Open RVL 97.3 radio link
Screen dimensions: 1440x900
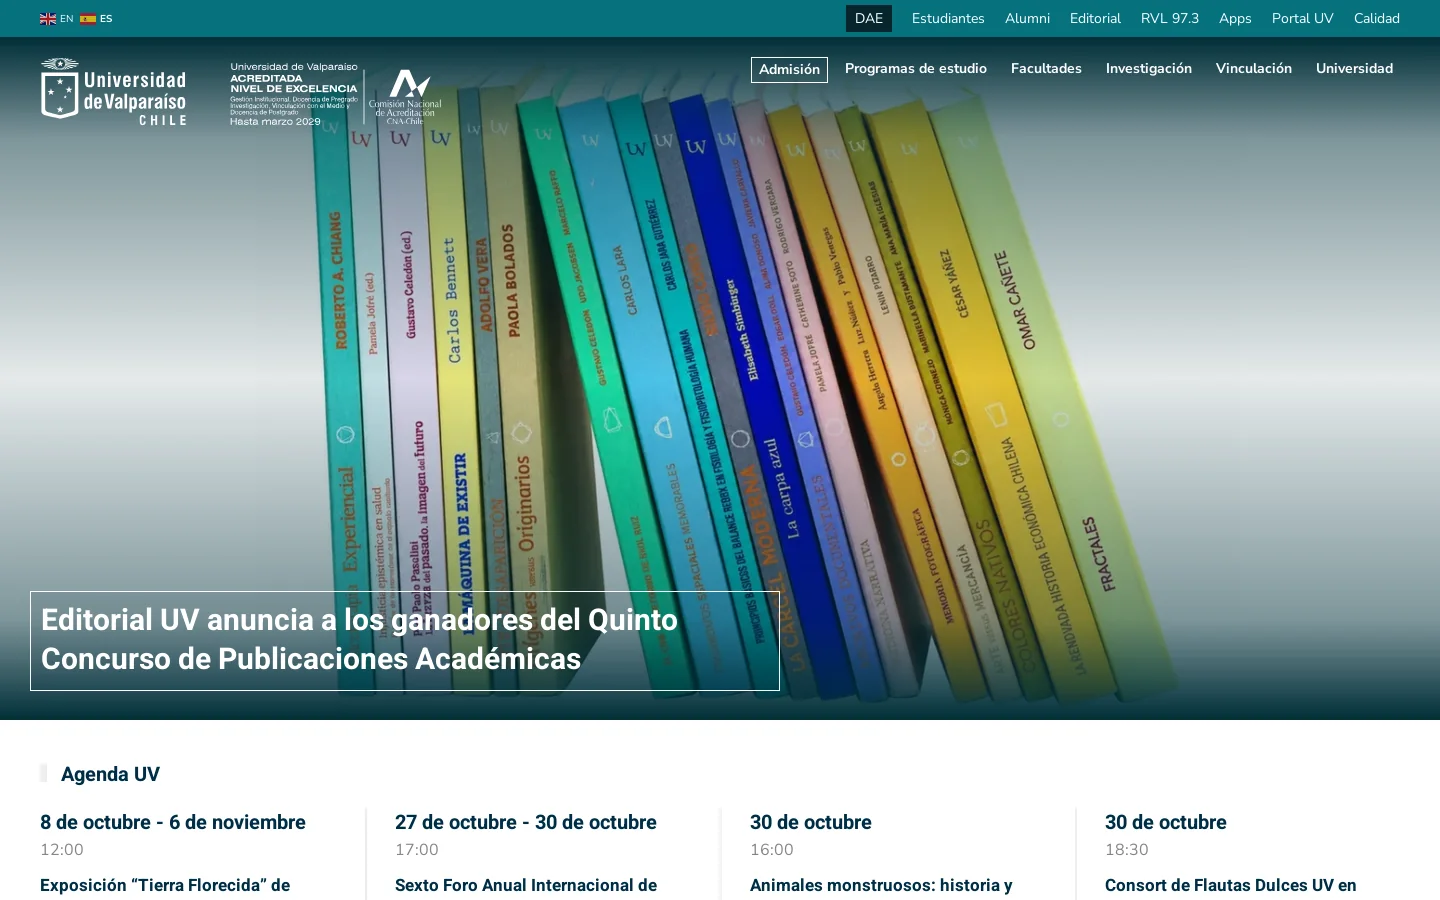pyautogui.click(x=1170, y=18)
